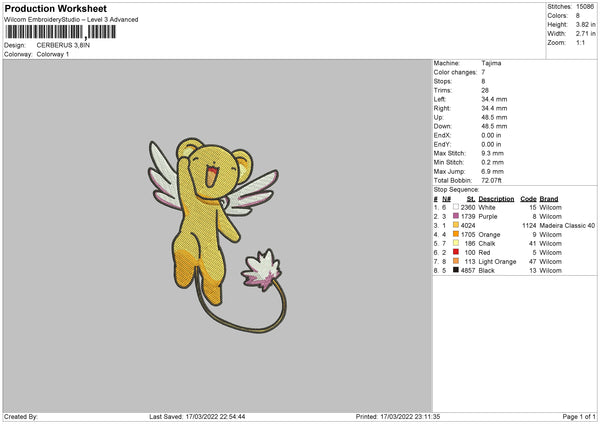Click the barcode under the worksheet title

tap(60, 32)
